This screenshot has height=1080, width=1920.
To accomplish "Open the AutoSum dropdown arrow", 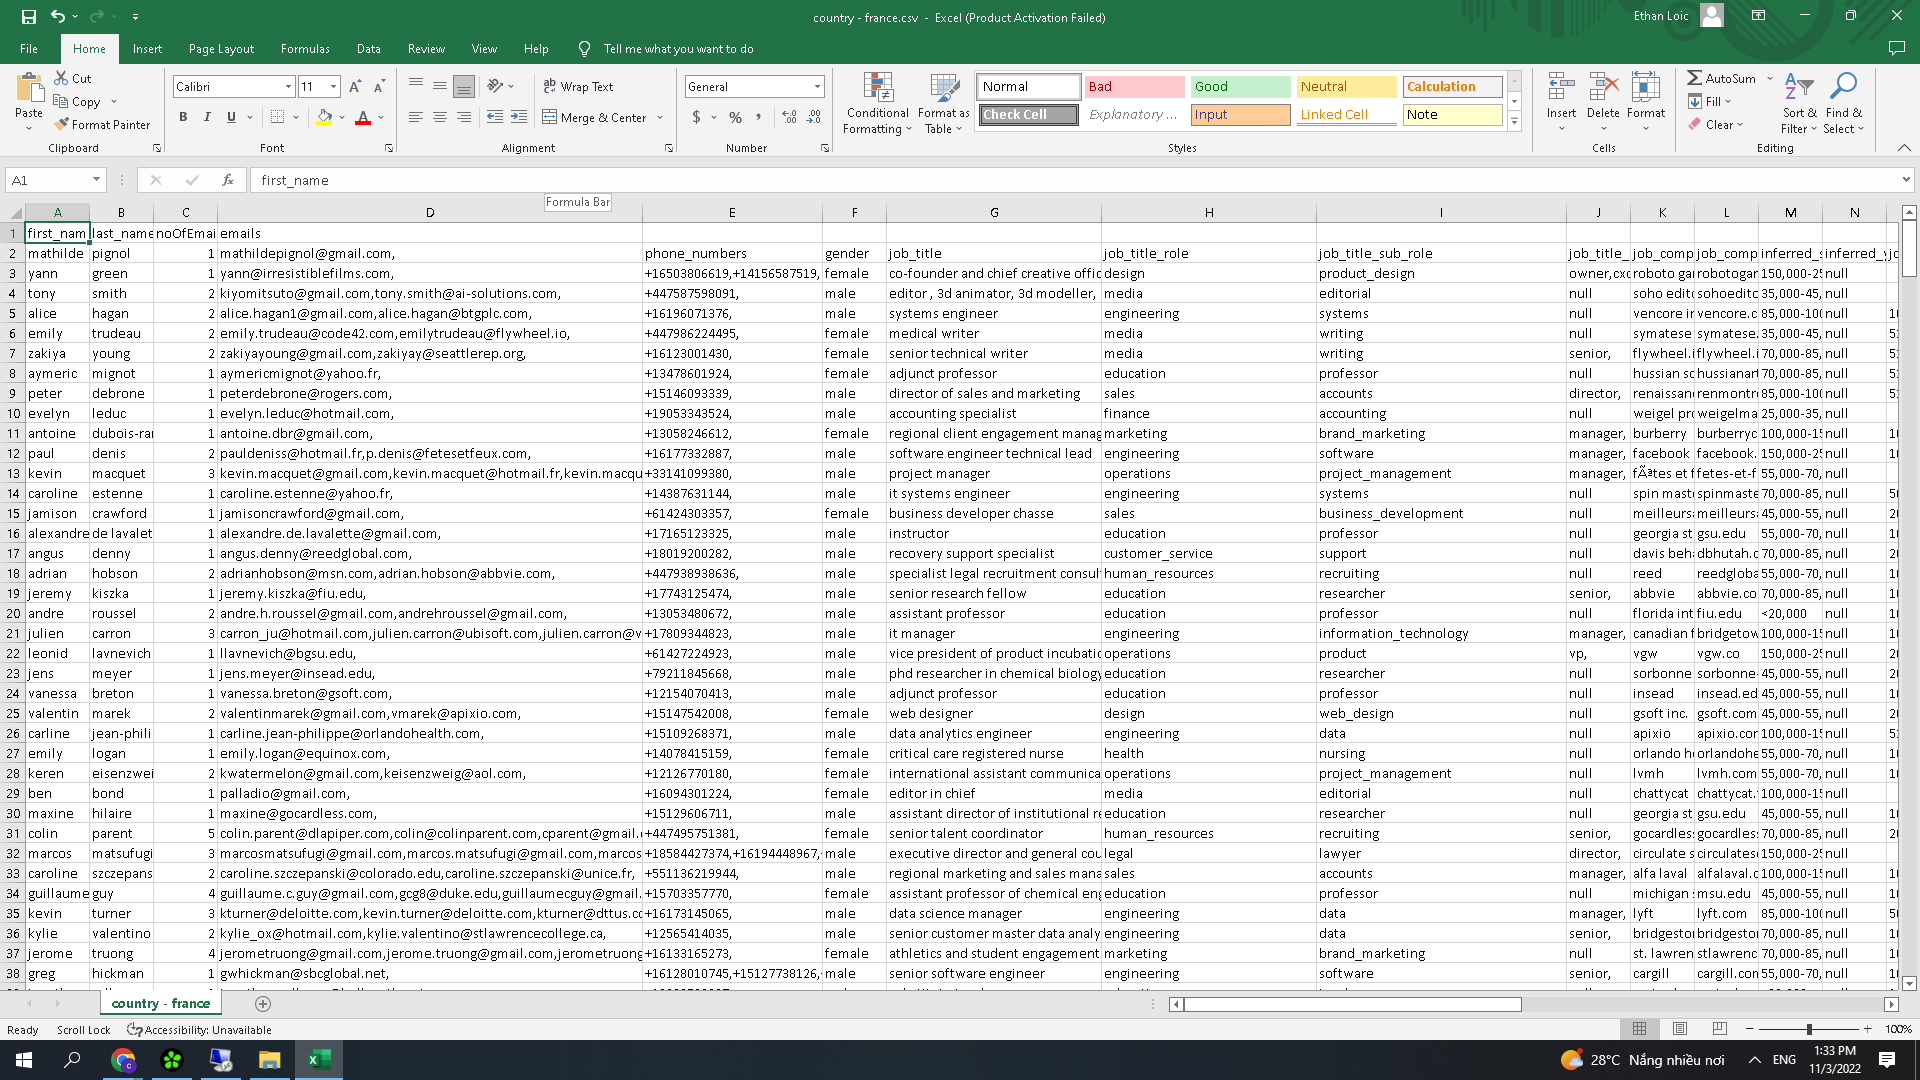I will tap(1769, 78).
